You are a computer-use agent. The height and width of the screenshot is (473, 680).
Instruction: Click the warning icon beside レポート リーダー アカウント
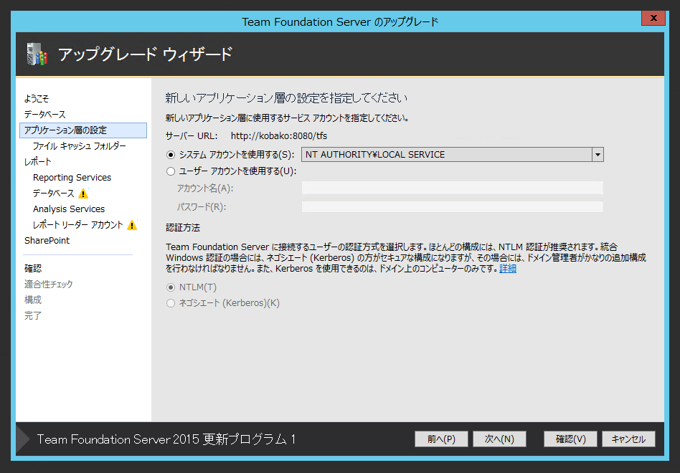(x=132, y=225)
